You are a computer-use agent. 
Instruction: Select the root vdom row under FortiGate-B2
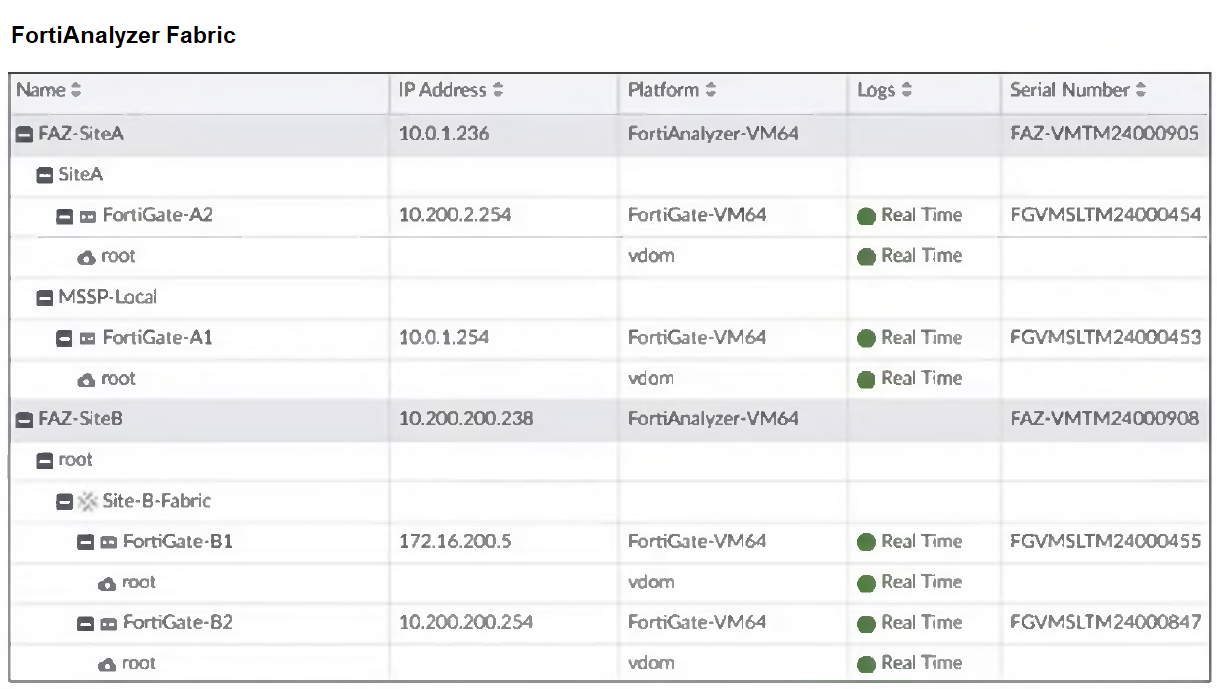(139, 664)
